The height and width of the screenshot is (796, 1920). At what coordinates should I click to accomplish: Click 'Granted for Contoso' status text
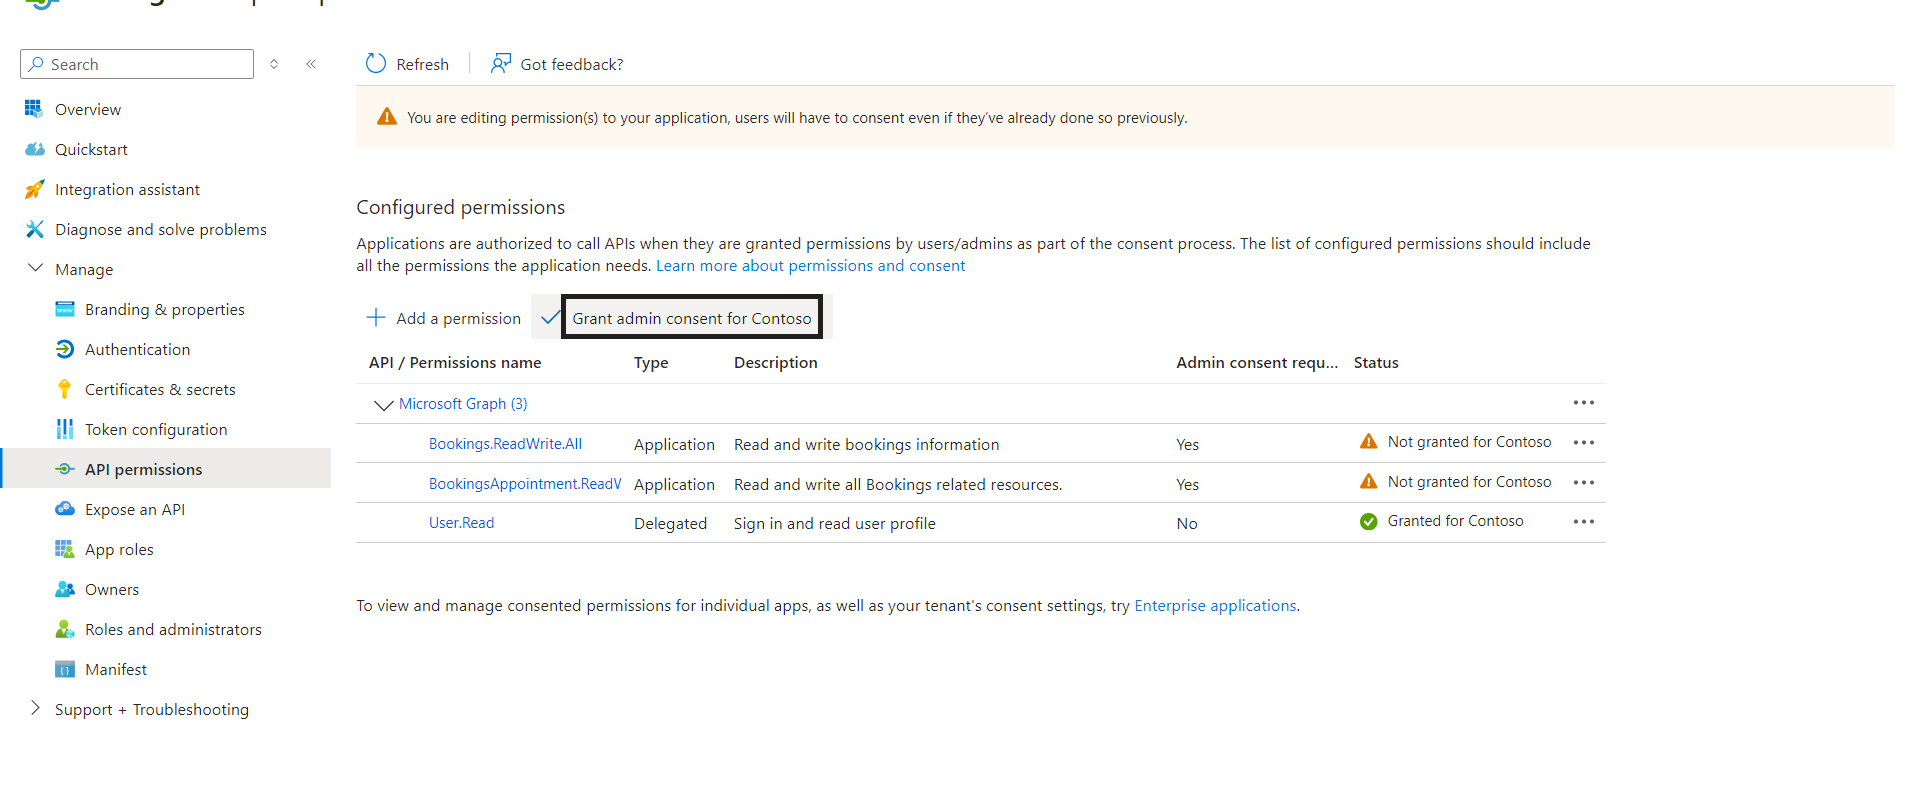tap(1455, 521)
